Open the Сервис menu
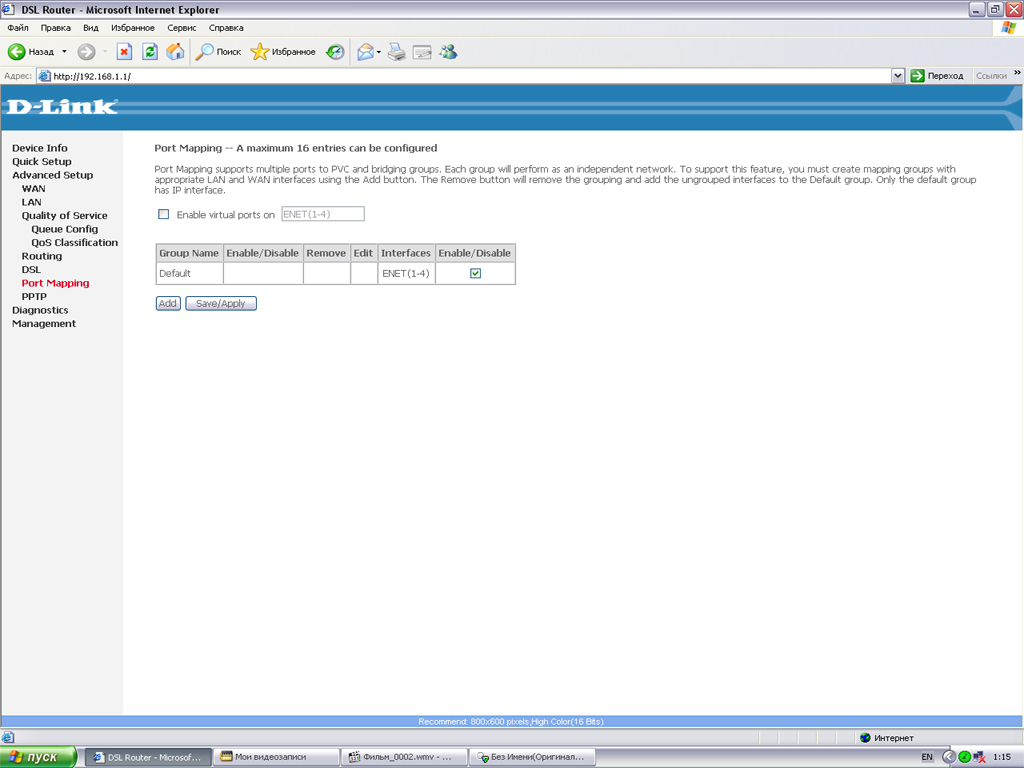The width and height of the screenshot is (1024, 768). (x=182, y=28)
